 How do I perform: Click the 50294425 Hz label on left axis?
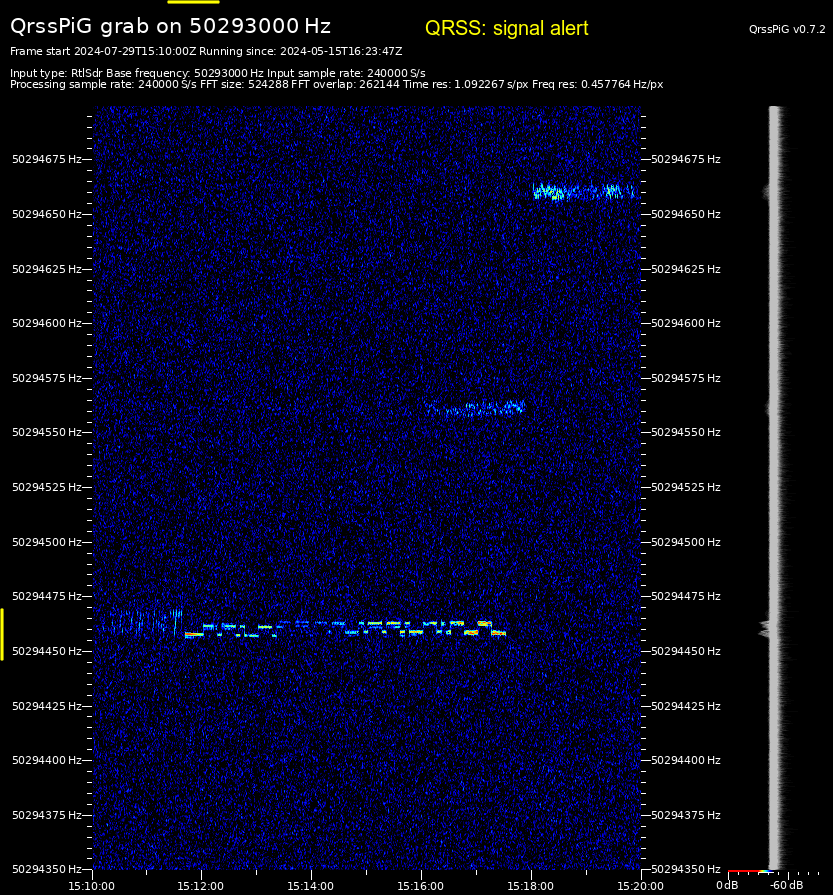[47, 705]
